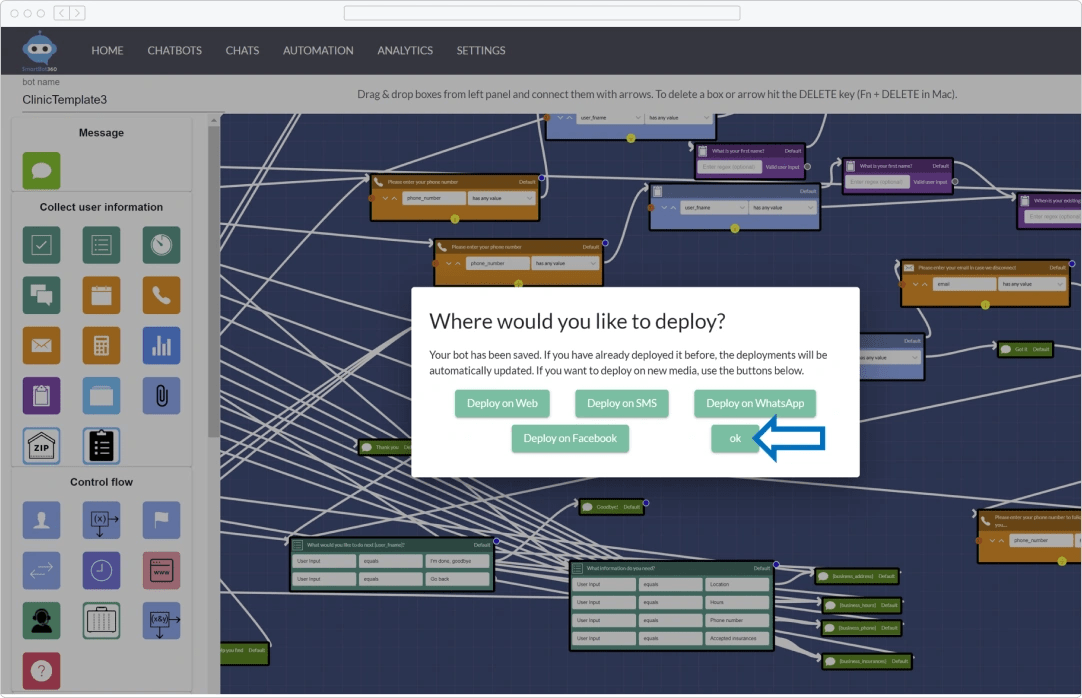
Task: Select the flag icon under Control flow
Action: (x=161, y=520)
